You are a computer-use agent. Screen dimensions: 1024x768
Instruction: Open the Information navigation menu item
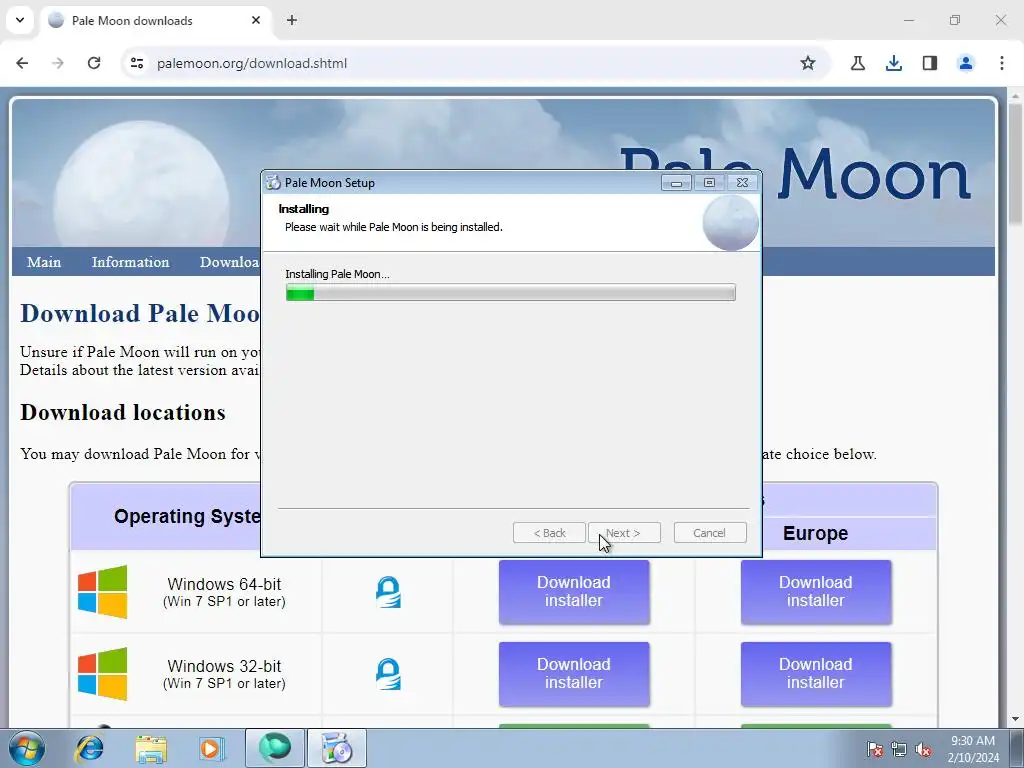point(130,262)
